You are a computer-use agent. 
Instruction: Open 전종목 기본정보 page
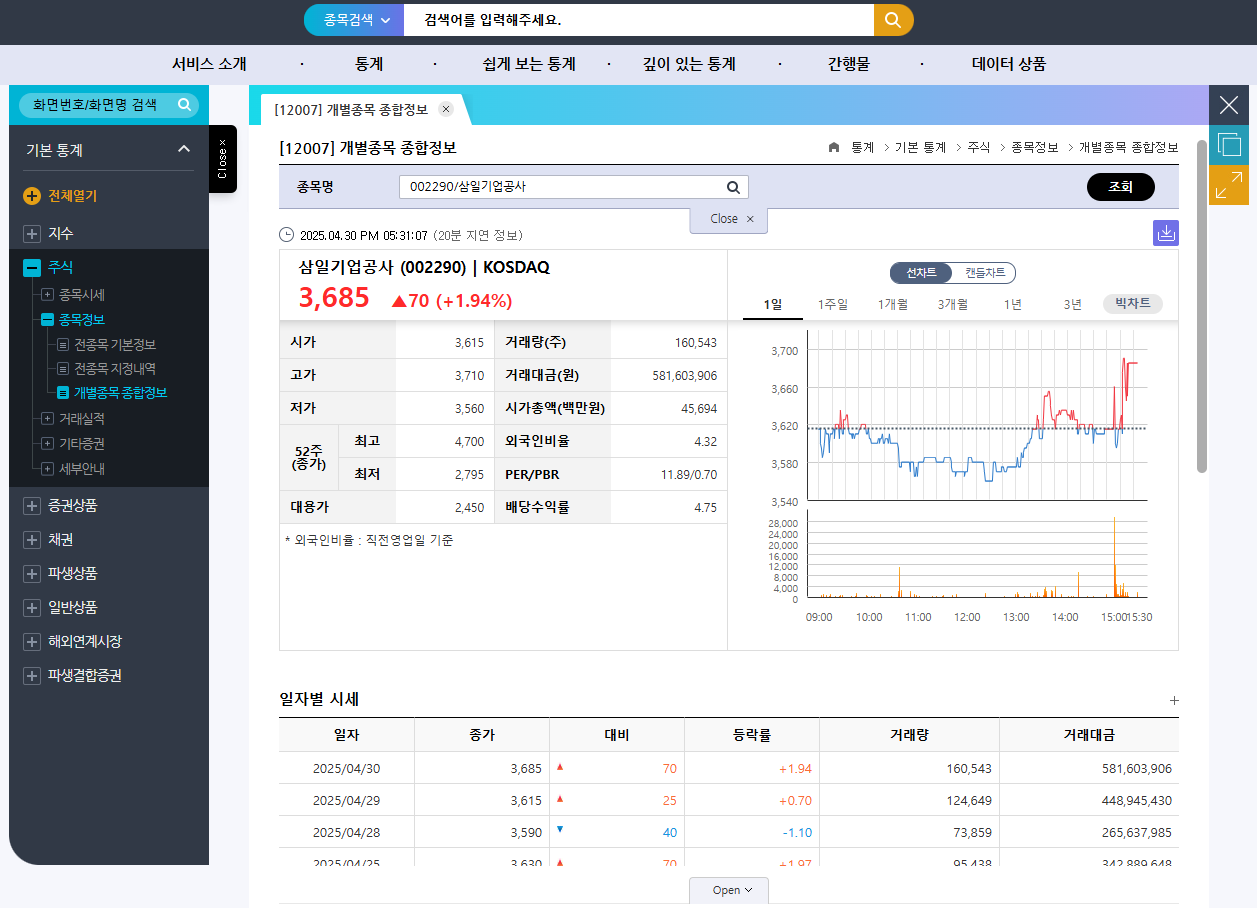click(x=114, y=345)
